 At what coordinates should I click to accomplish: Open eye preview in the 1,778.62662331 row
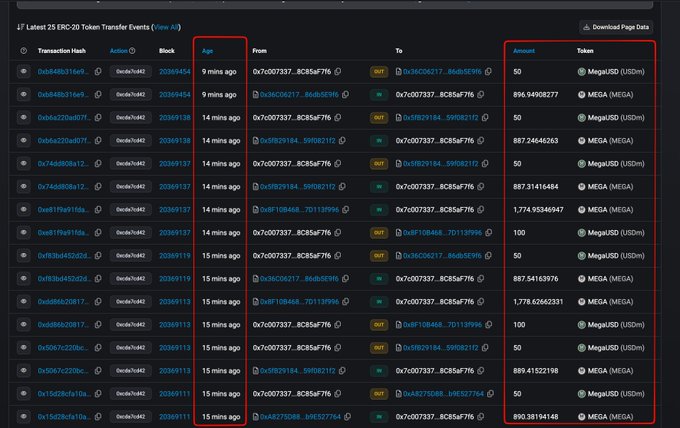click(23, 301)
